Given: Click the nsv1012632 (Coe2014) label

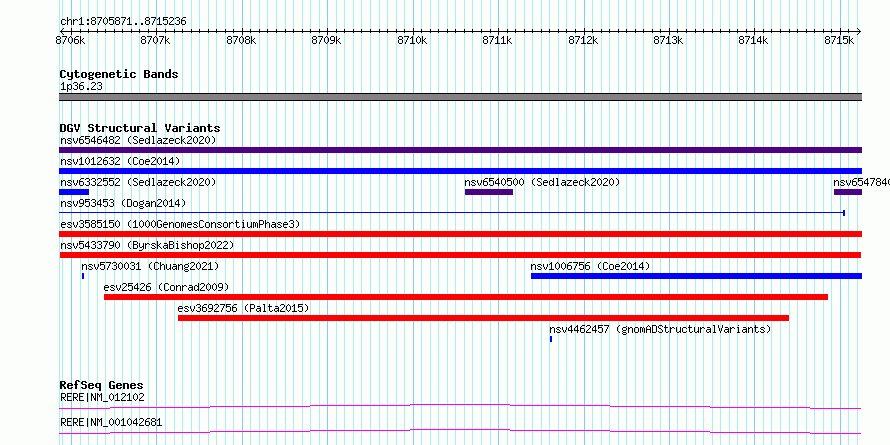Looking at the screenshot, I should (120, 161).
